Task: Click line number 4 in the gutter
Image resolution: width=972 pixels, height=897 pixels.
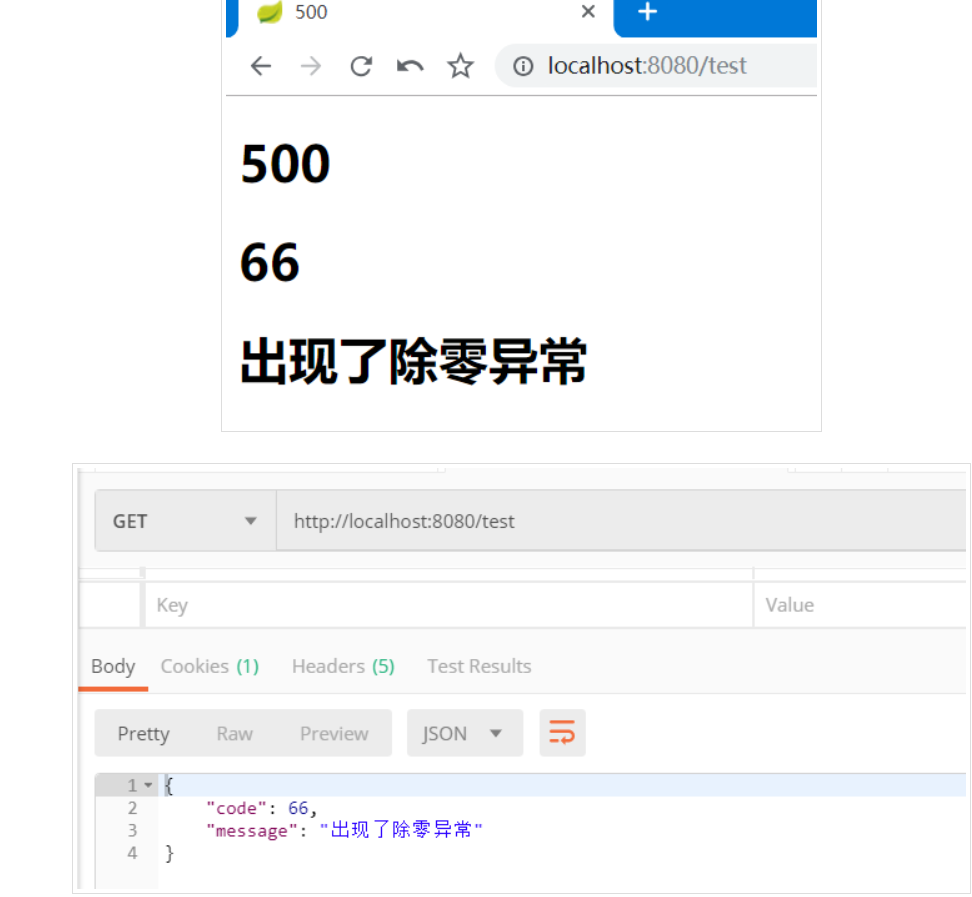Action: (132, 853)
